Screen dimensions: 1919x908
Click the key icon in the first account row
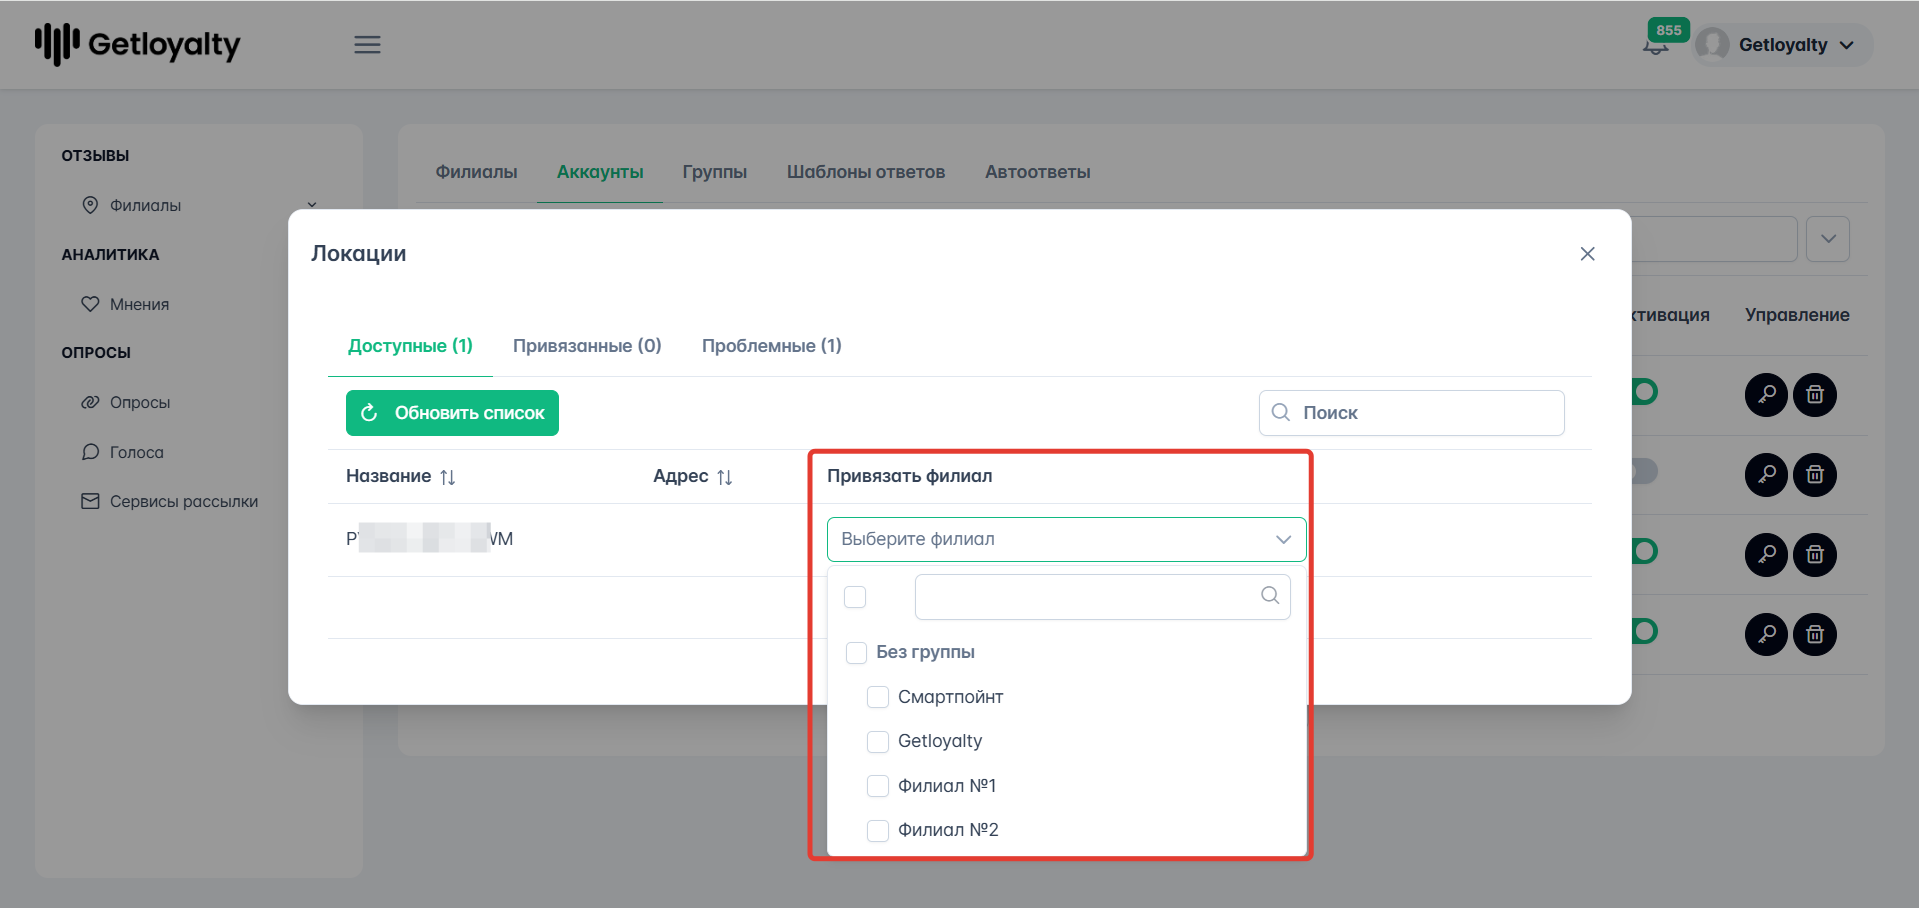(1767, 394)
